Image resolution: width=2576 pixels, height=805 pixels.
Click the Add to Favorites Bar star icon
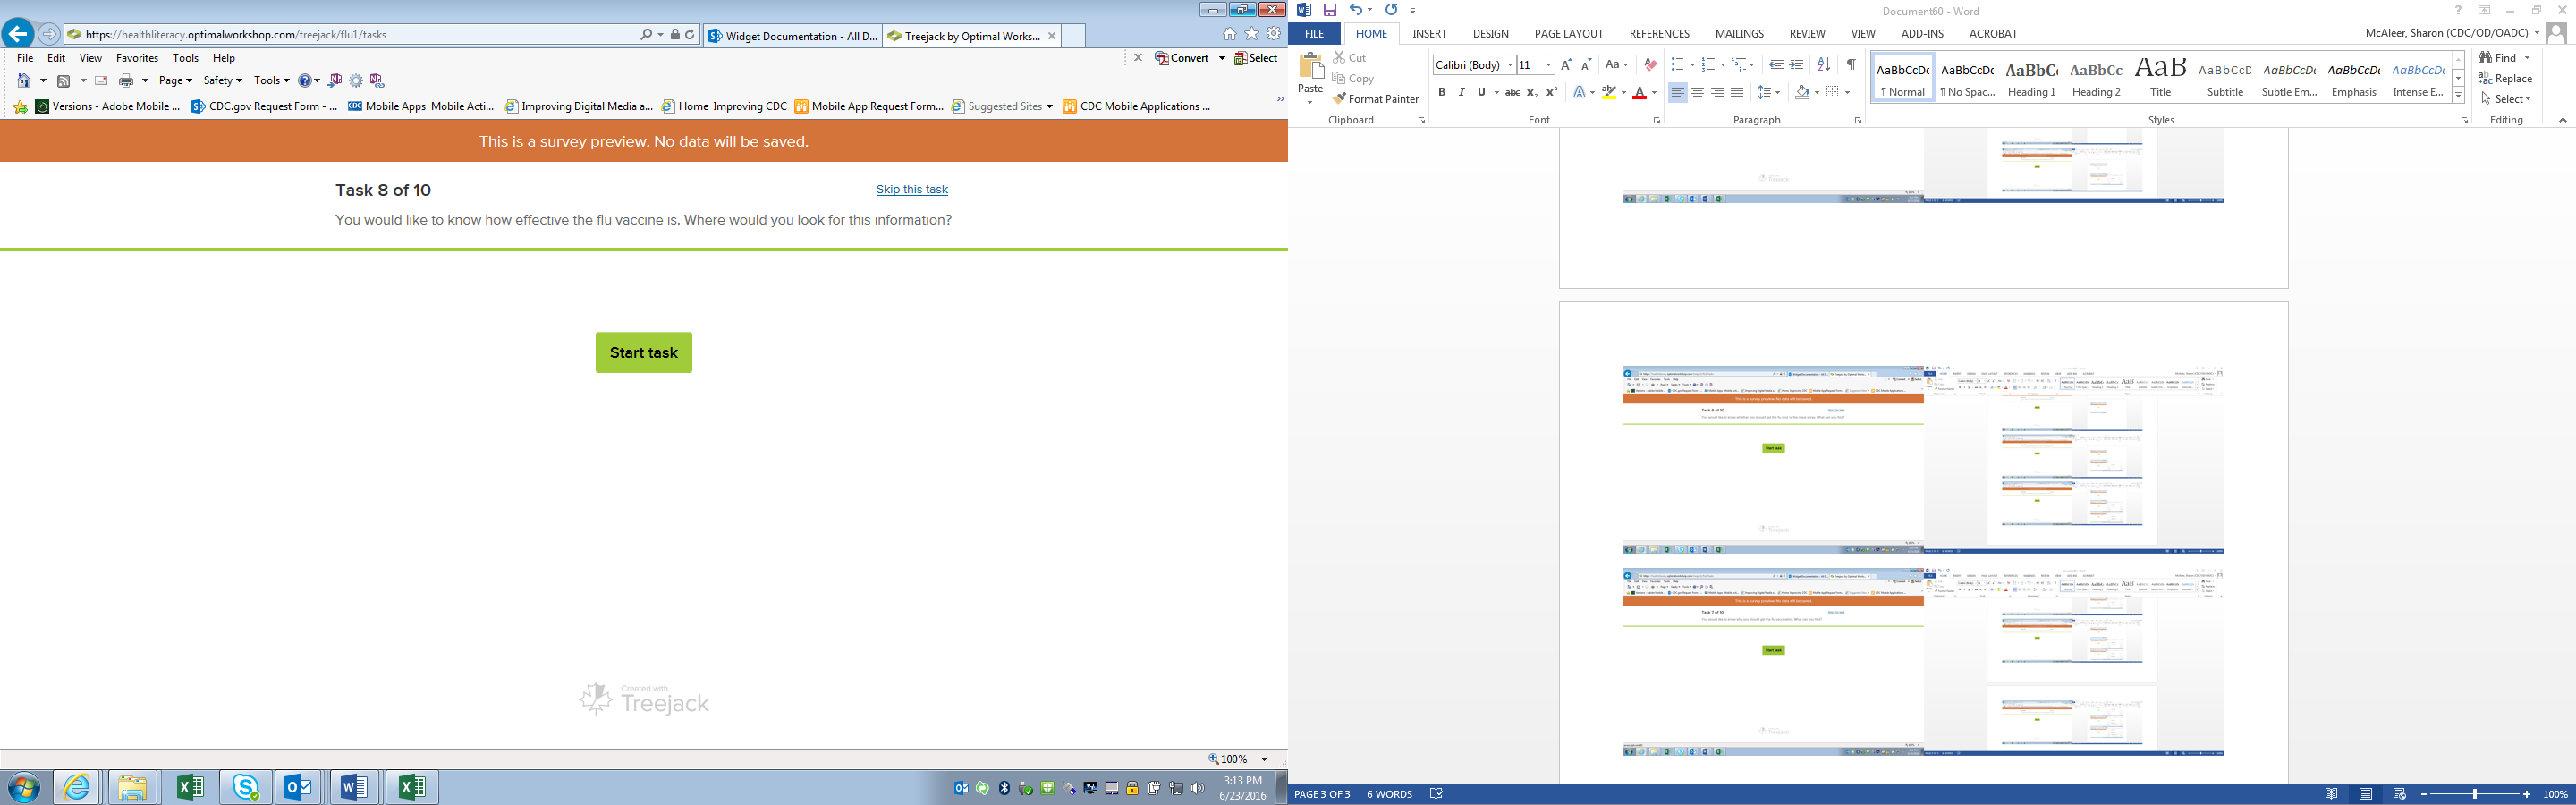click(20, 107)
